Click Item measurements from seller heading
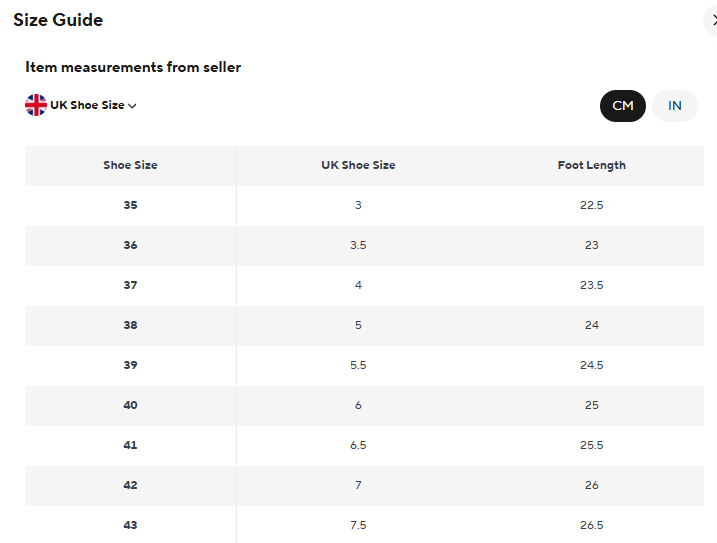Viewport: 717px width, 543px height. pyautogui.click(x=133, y=67)
